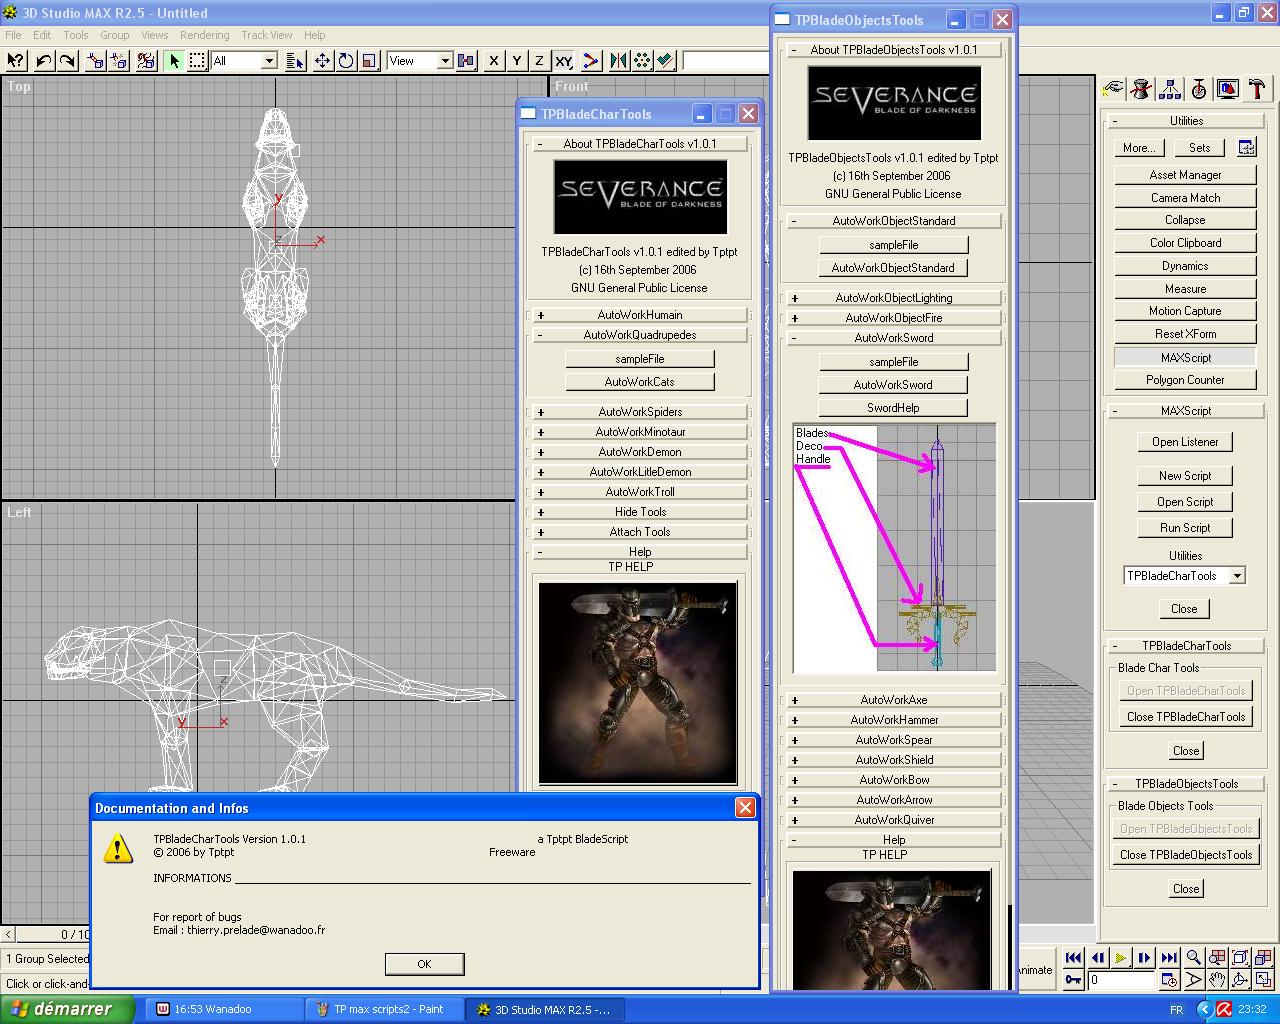
Task: Open the Edit menu
Action: 42,35
